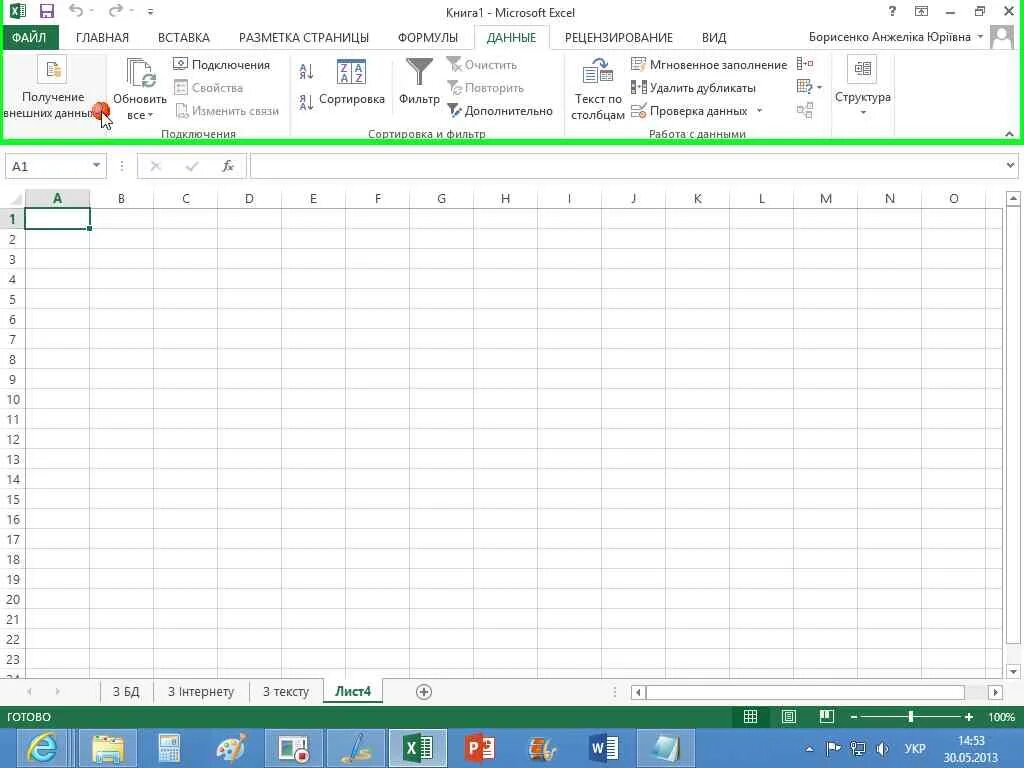
Task: Click the zoom out minus button
Action: tap(854, 717)
